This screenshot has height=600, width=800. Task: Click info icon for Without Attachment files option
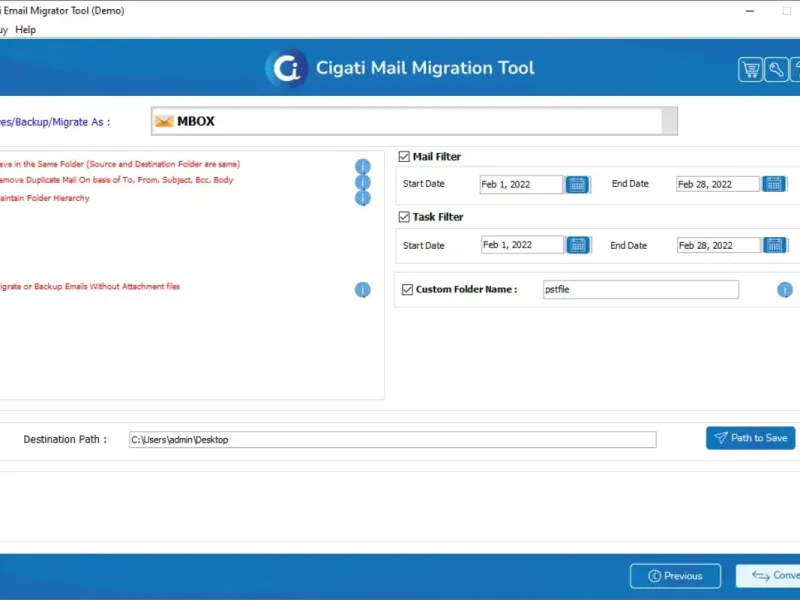[x=363, y=290]
